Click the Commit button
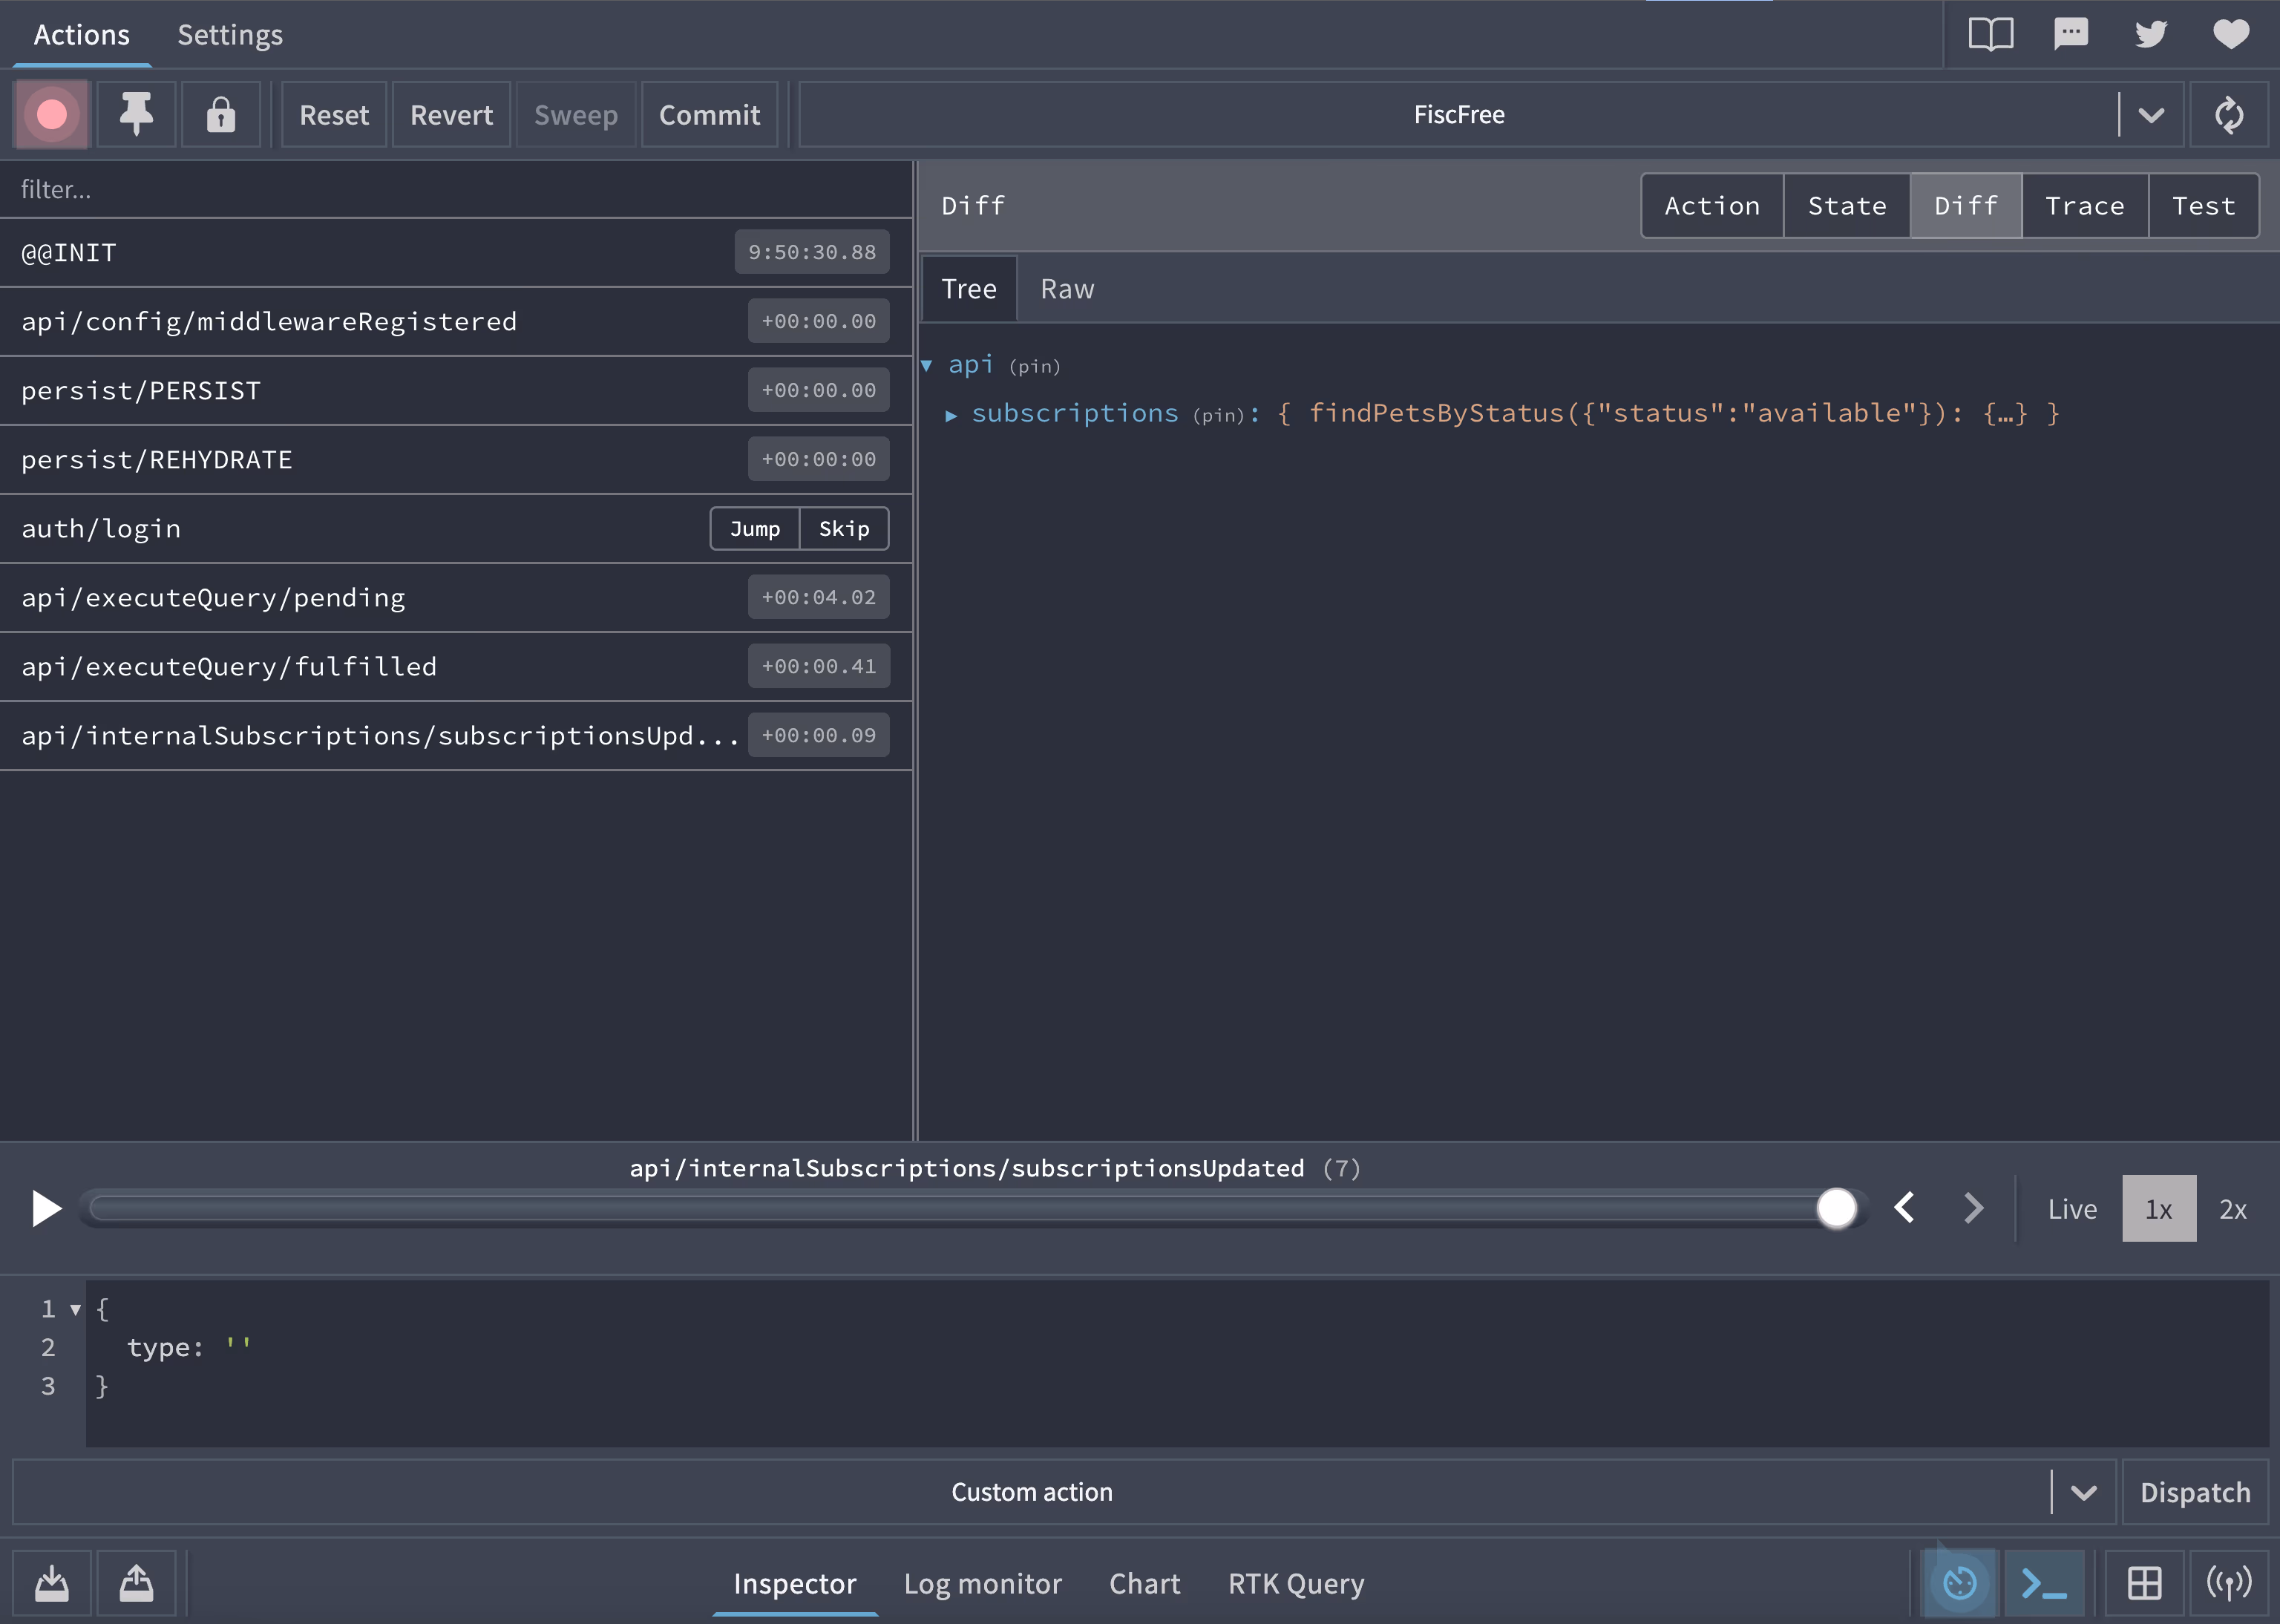This screenshot has height=1624, width=2280. (709, 115)
